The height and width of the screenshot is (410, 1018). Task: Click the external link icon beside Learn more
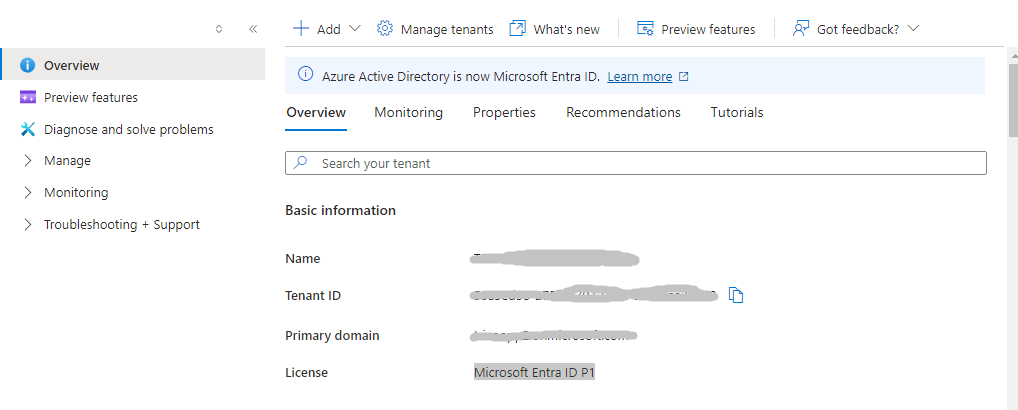[x=683, y=77]
